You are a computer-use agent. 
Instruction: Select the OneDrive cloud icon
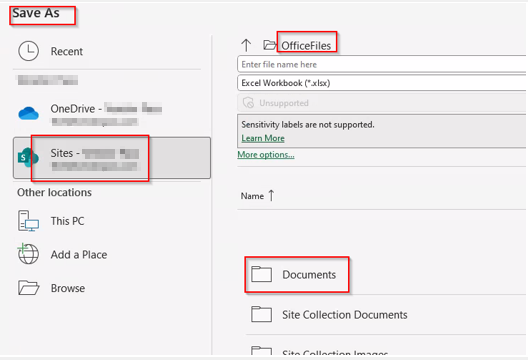29,113
